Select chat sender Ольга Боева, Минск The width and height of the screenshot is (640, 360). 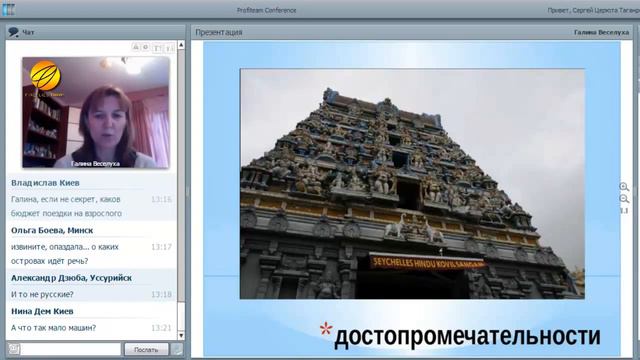52,230
